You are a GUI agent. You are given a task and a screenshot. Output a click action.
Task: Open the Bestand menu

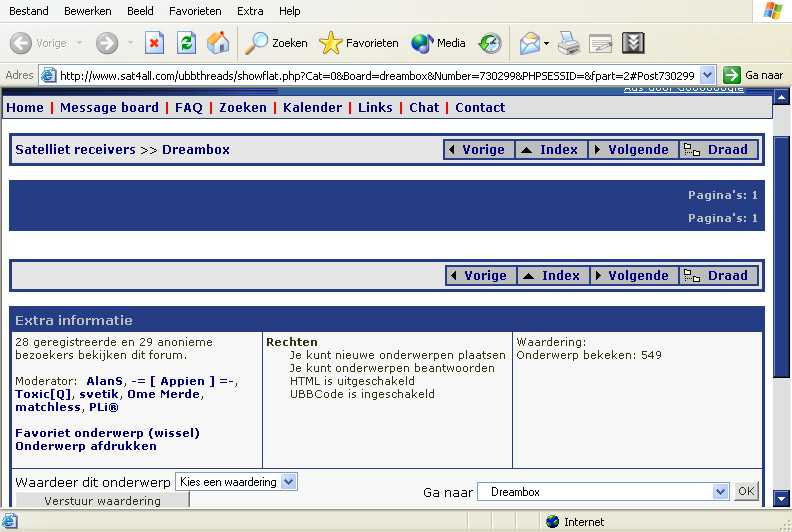coord(29,11)
